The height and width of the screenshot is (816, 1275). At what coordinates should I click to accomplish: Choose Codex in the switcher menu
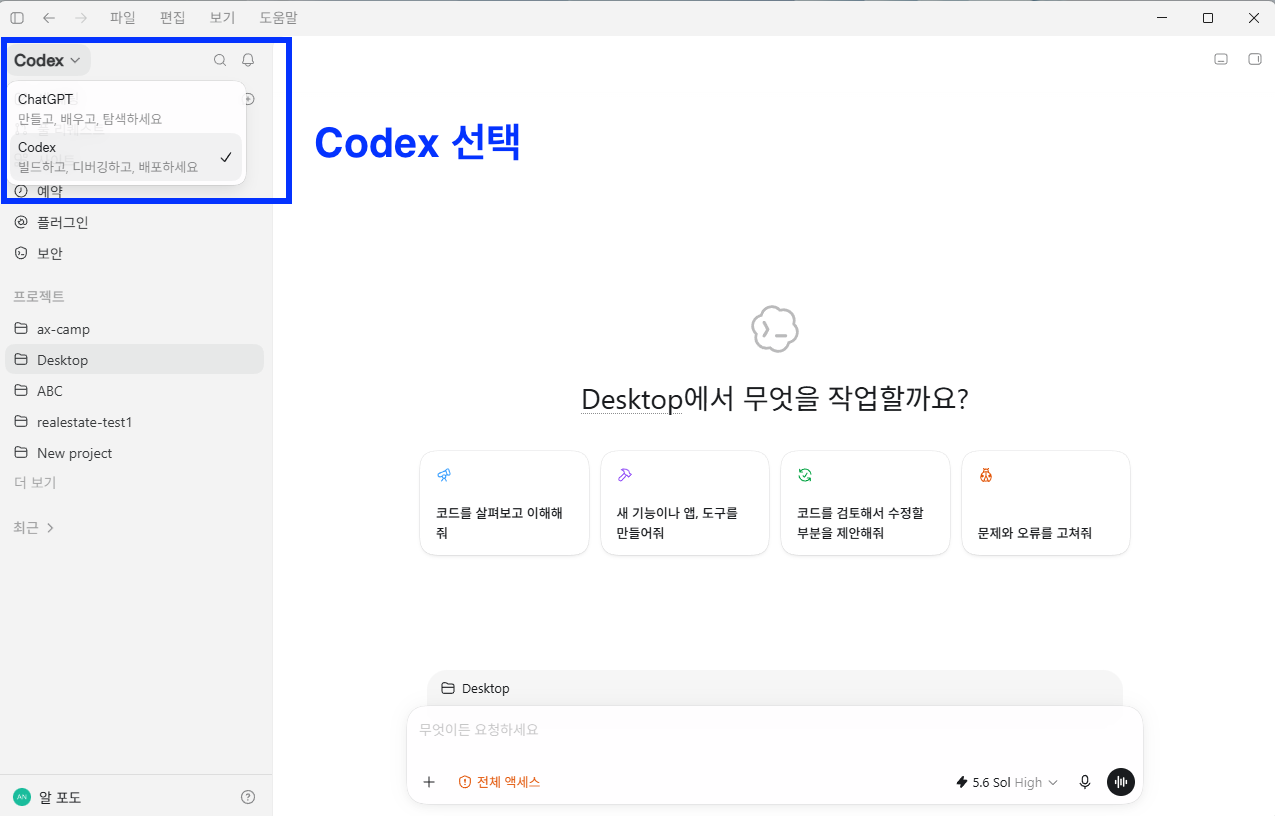click(127, 157)
